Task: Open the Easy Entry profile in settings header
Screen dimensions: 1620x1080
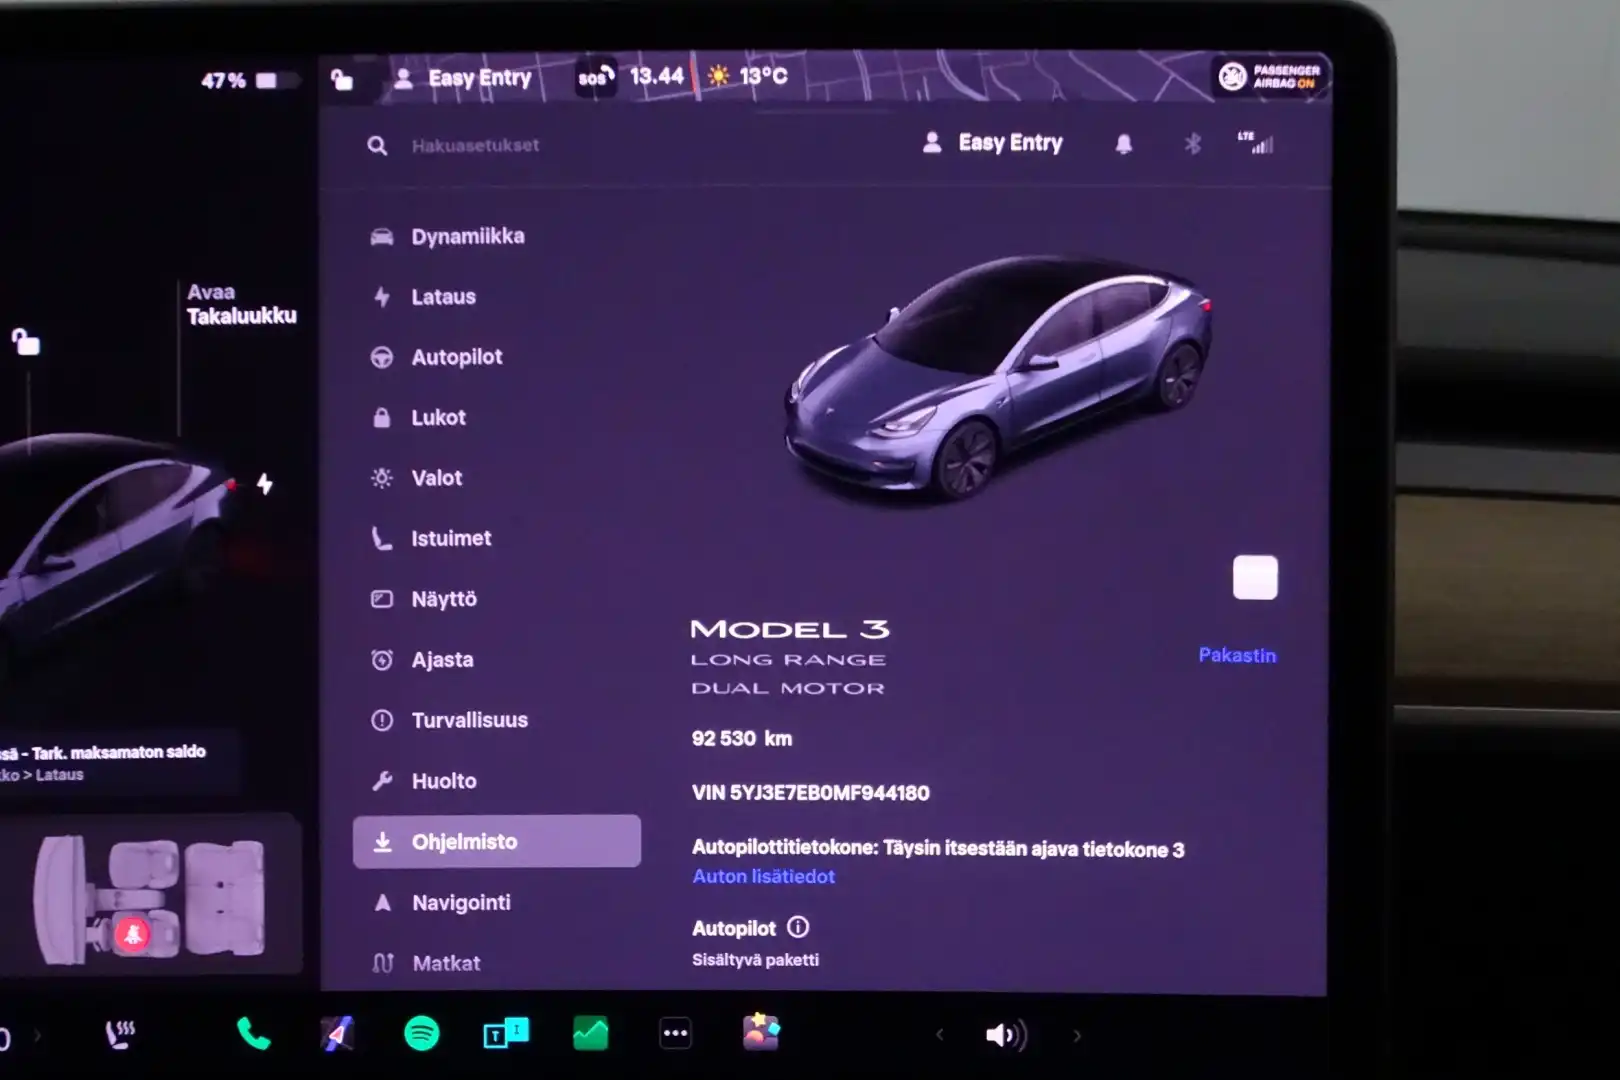Action: pyautogui.click(x=992, y=143)
